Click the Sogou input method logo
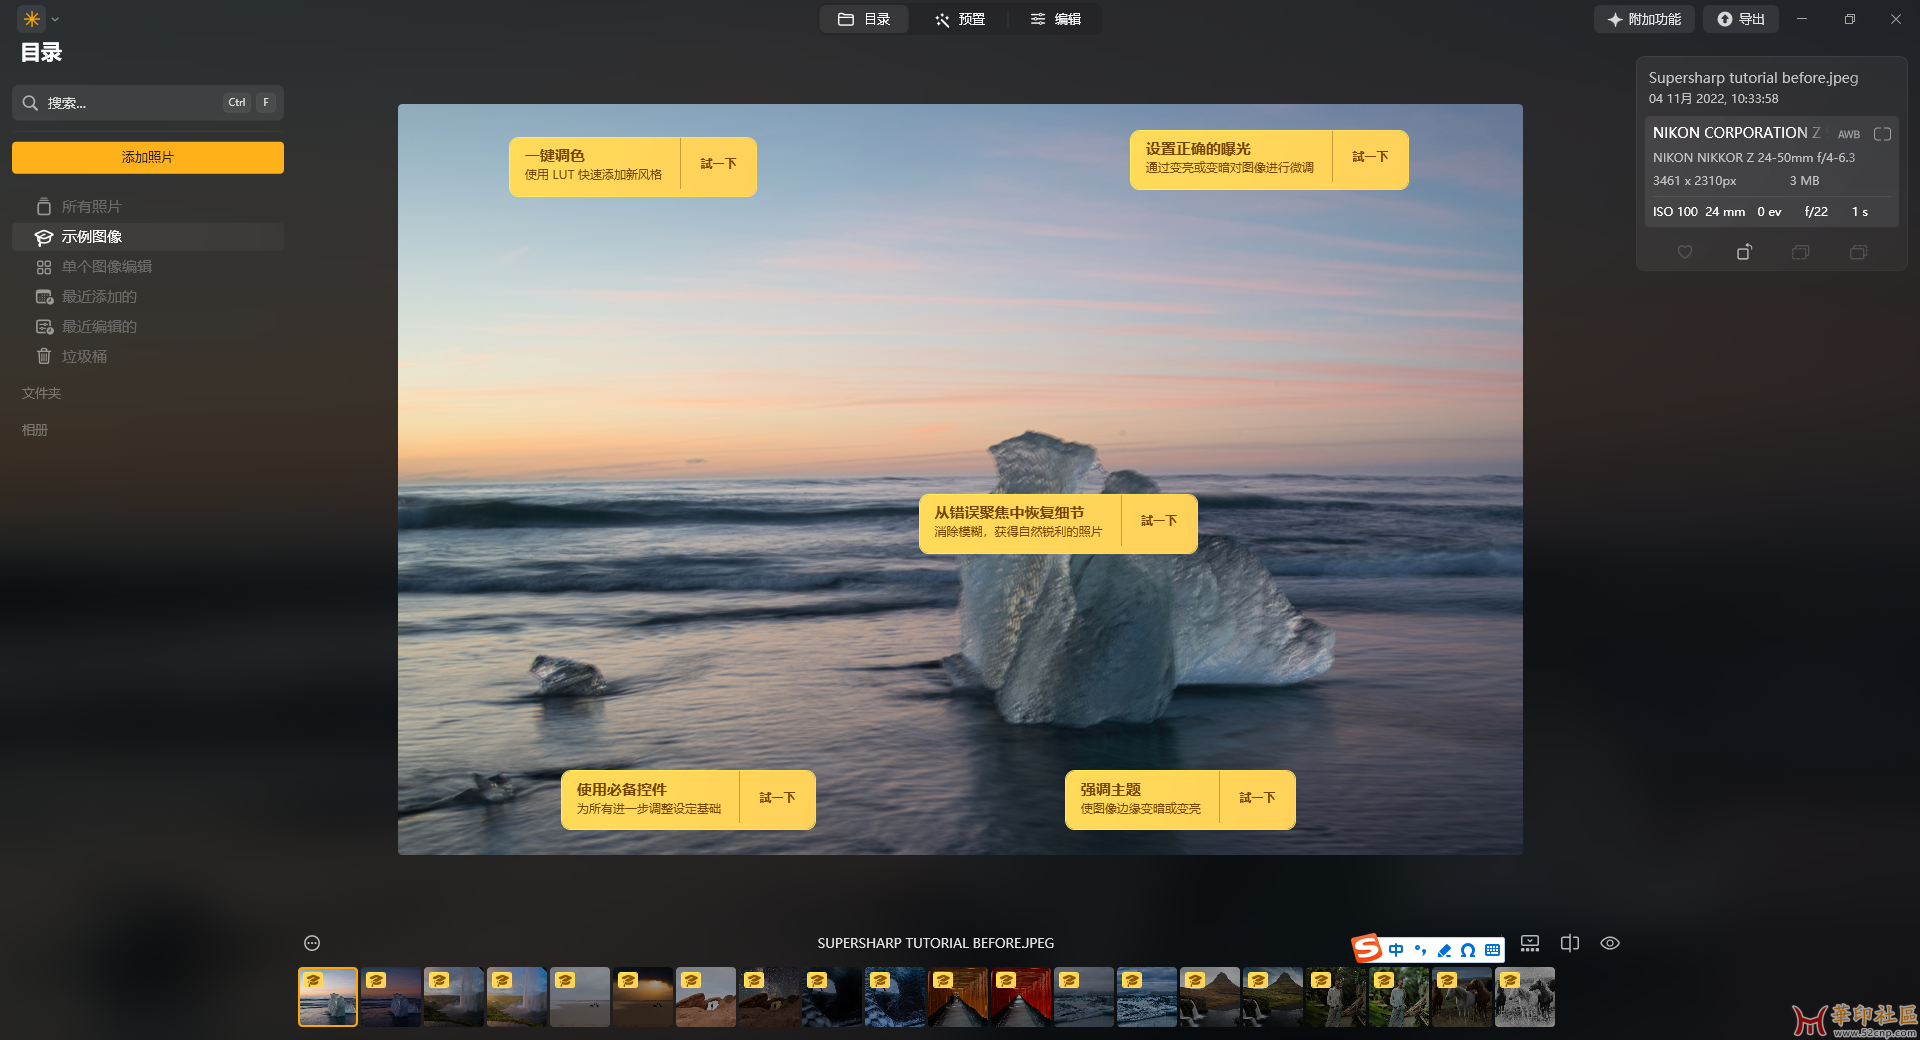This screenshot has width=1920, height=1040. click(1367, 948)
